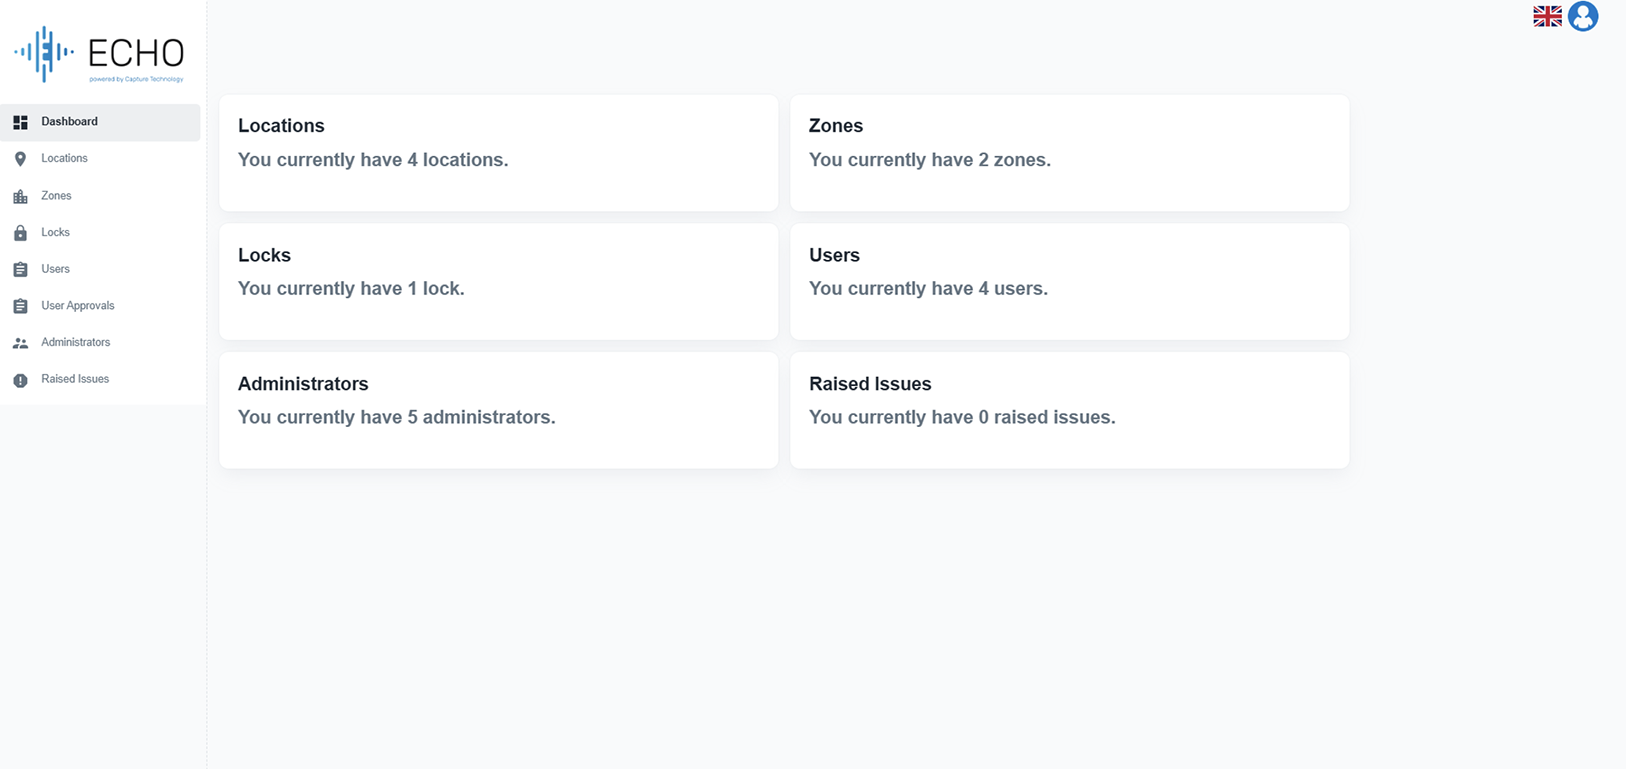Click the Raised Issues alert icon
Viewport: 1626px width, 769px height.
pos(20,380)
